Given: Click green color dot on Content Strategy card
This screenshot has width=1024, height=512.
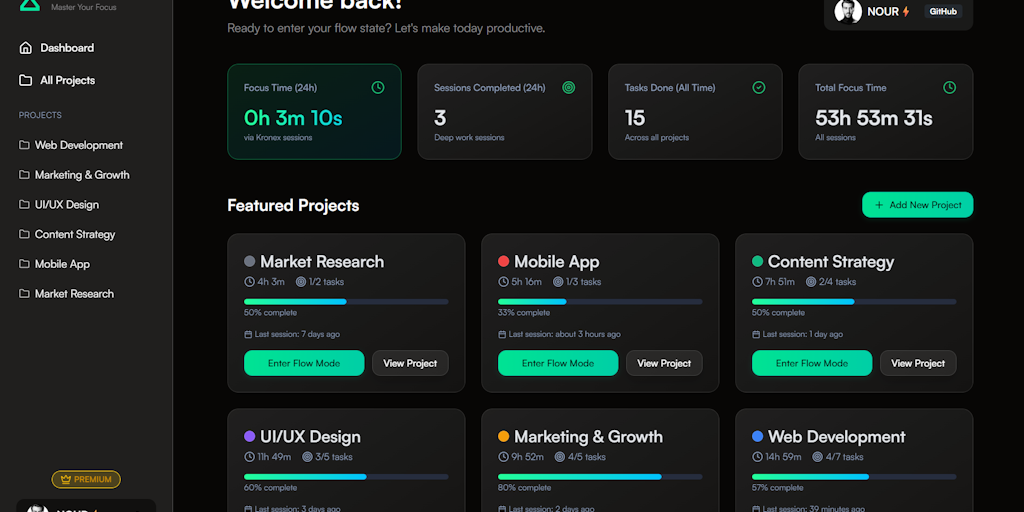Looking at the screenshot, I should point(758,261).
